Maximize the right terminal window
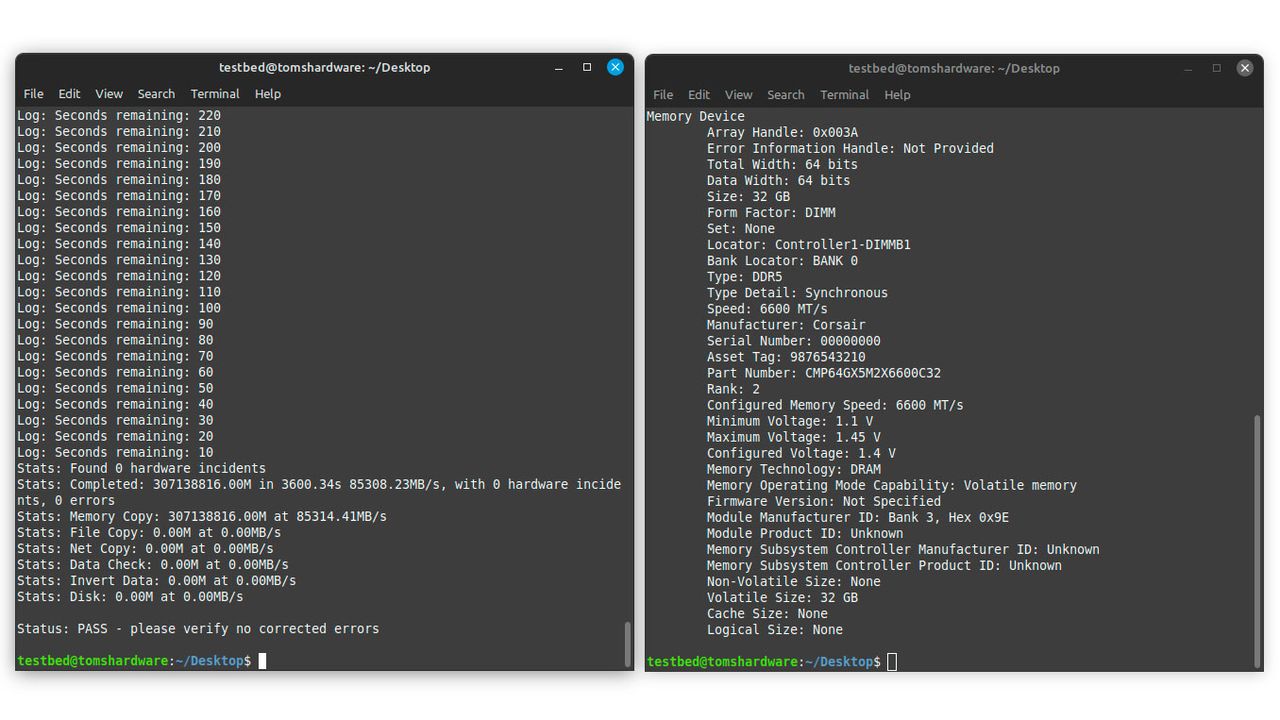1280x720 pixels. pyautogui.click(x=1217, y=68)
